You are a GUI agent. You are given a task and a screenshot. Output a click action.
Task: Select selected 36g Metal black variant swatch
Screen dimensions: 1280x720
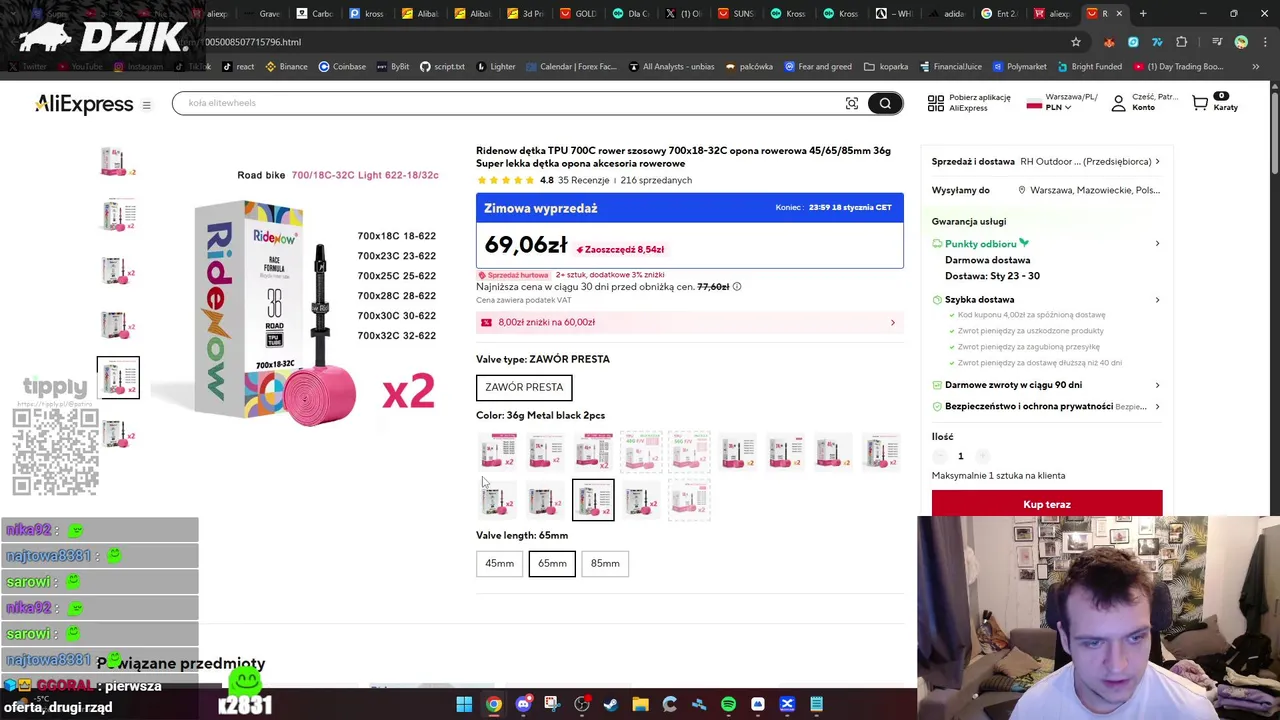click(x=593, y=500)
